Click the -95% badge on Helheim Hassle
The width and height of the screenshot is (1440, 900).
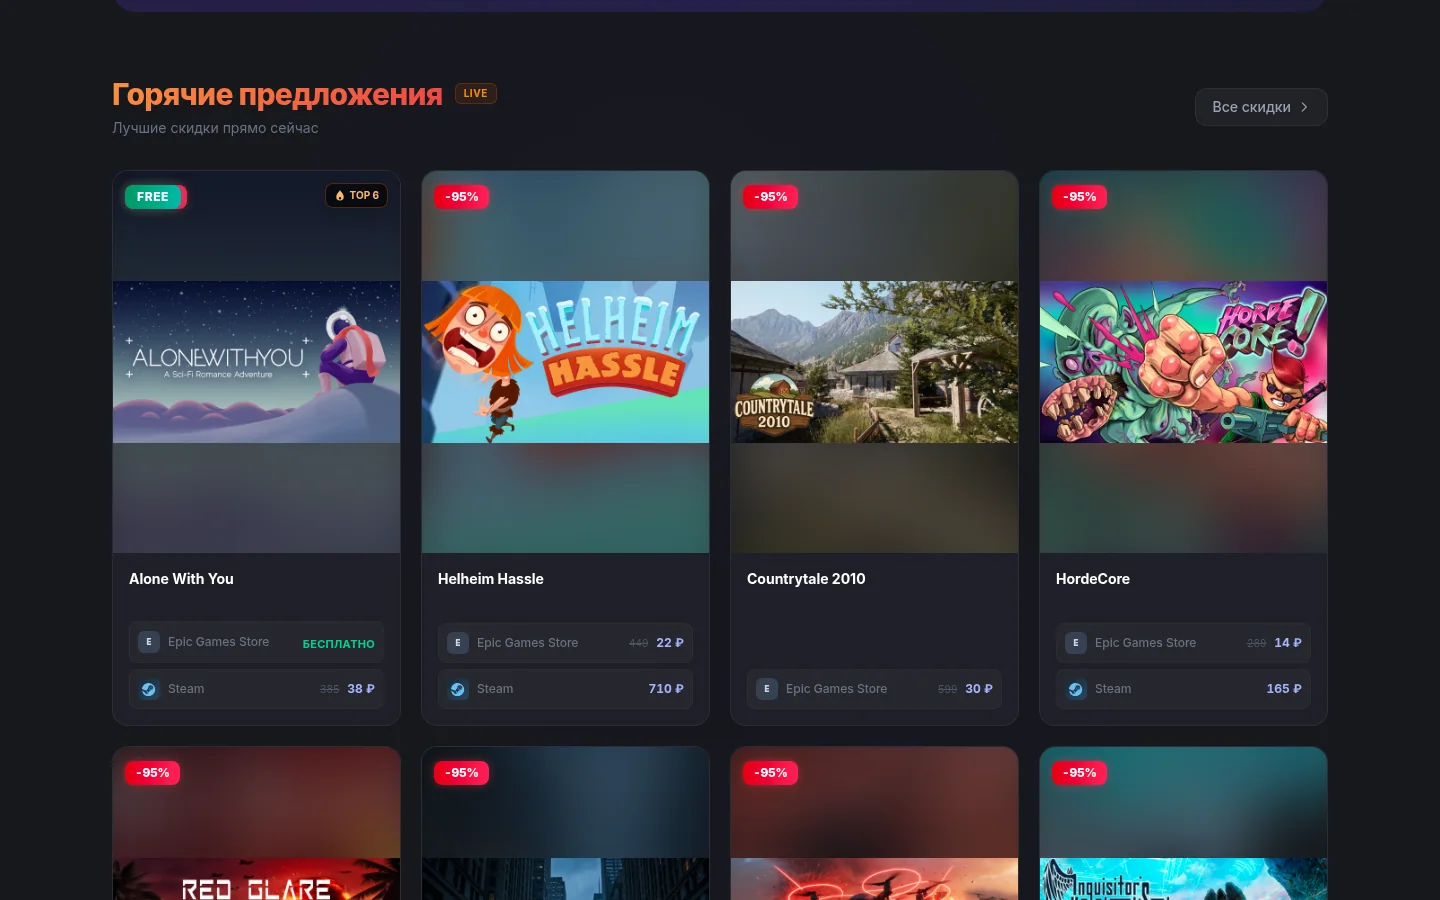(x=462, y=197)
